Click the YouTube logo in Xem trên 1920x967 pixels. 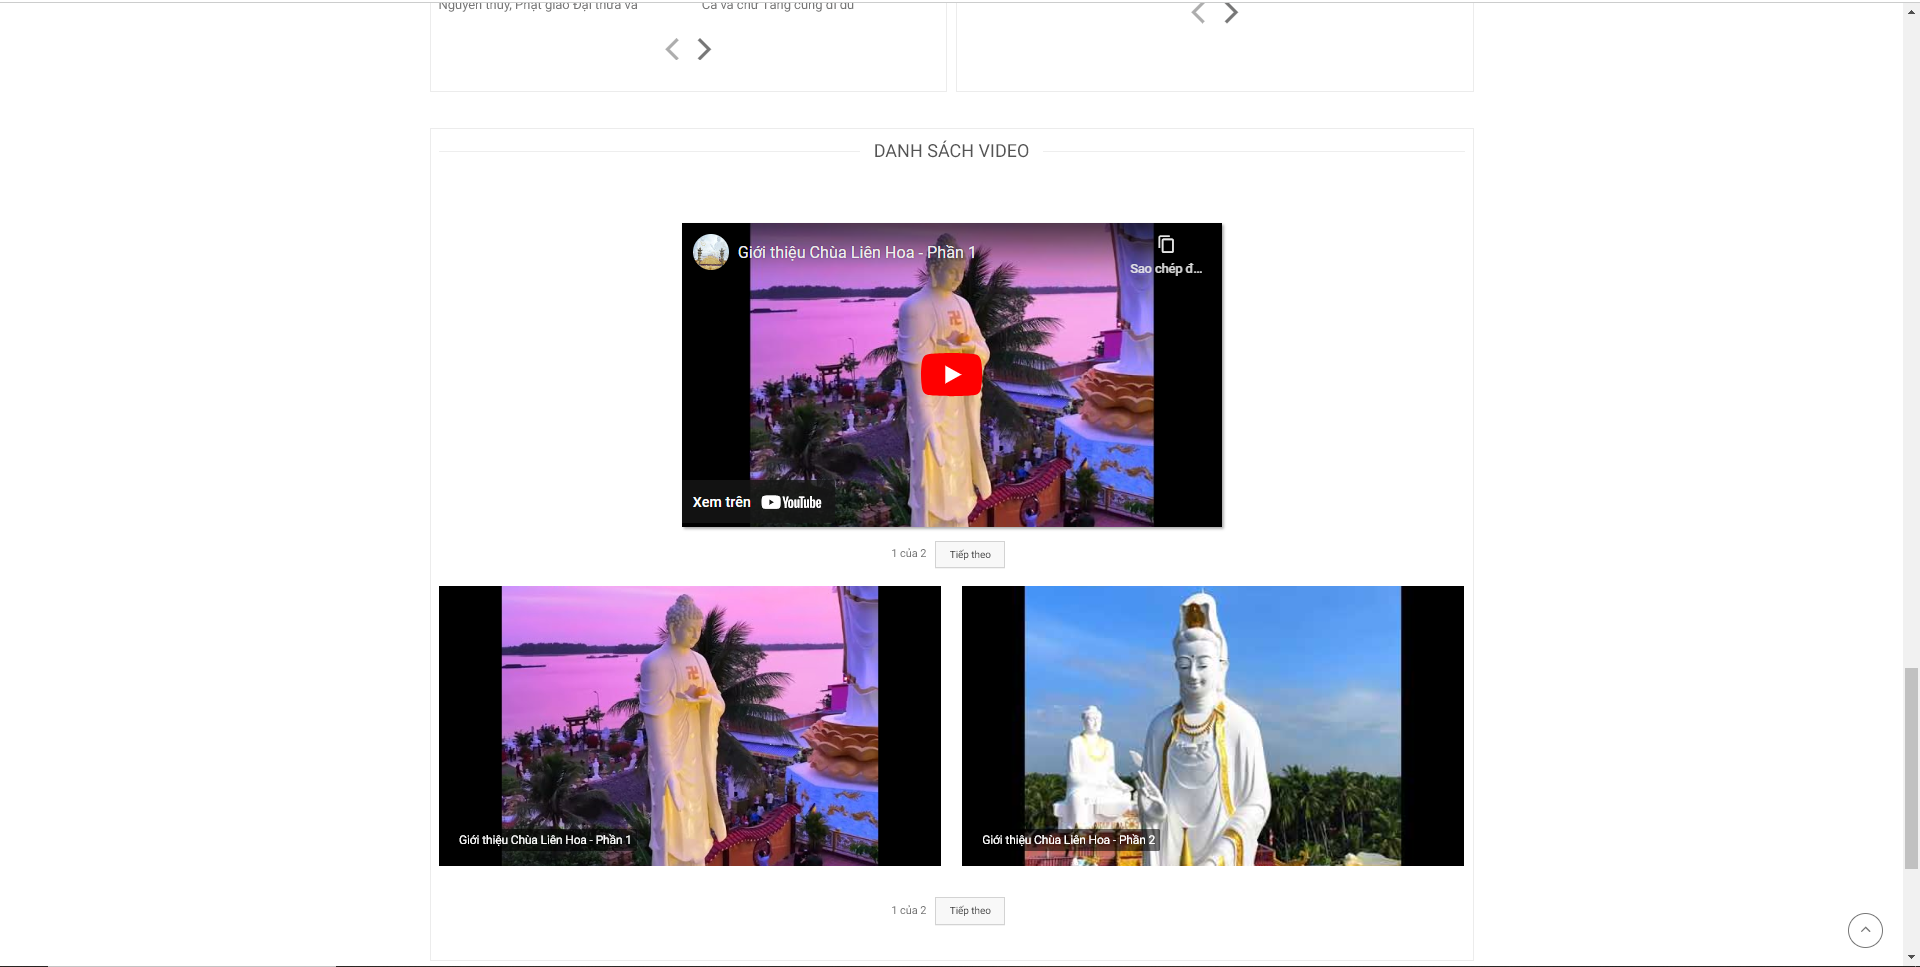tap(791, 503)
